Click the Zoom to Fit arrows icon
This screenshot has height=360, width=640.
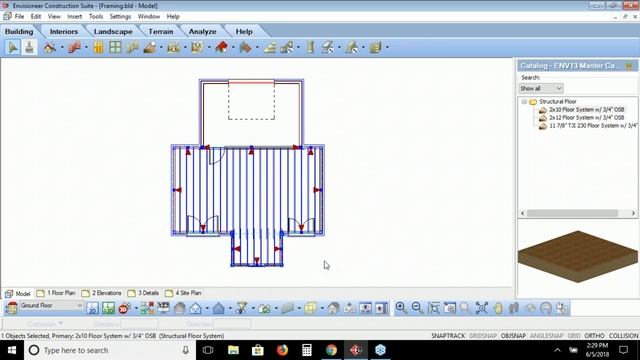click(482, 308)
